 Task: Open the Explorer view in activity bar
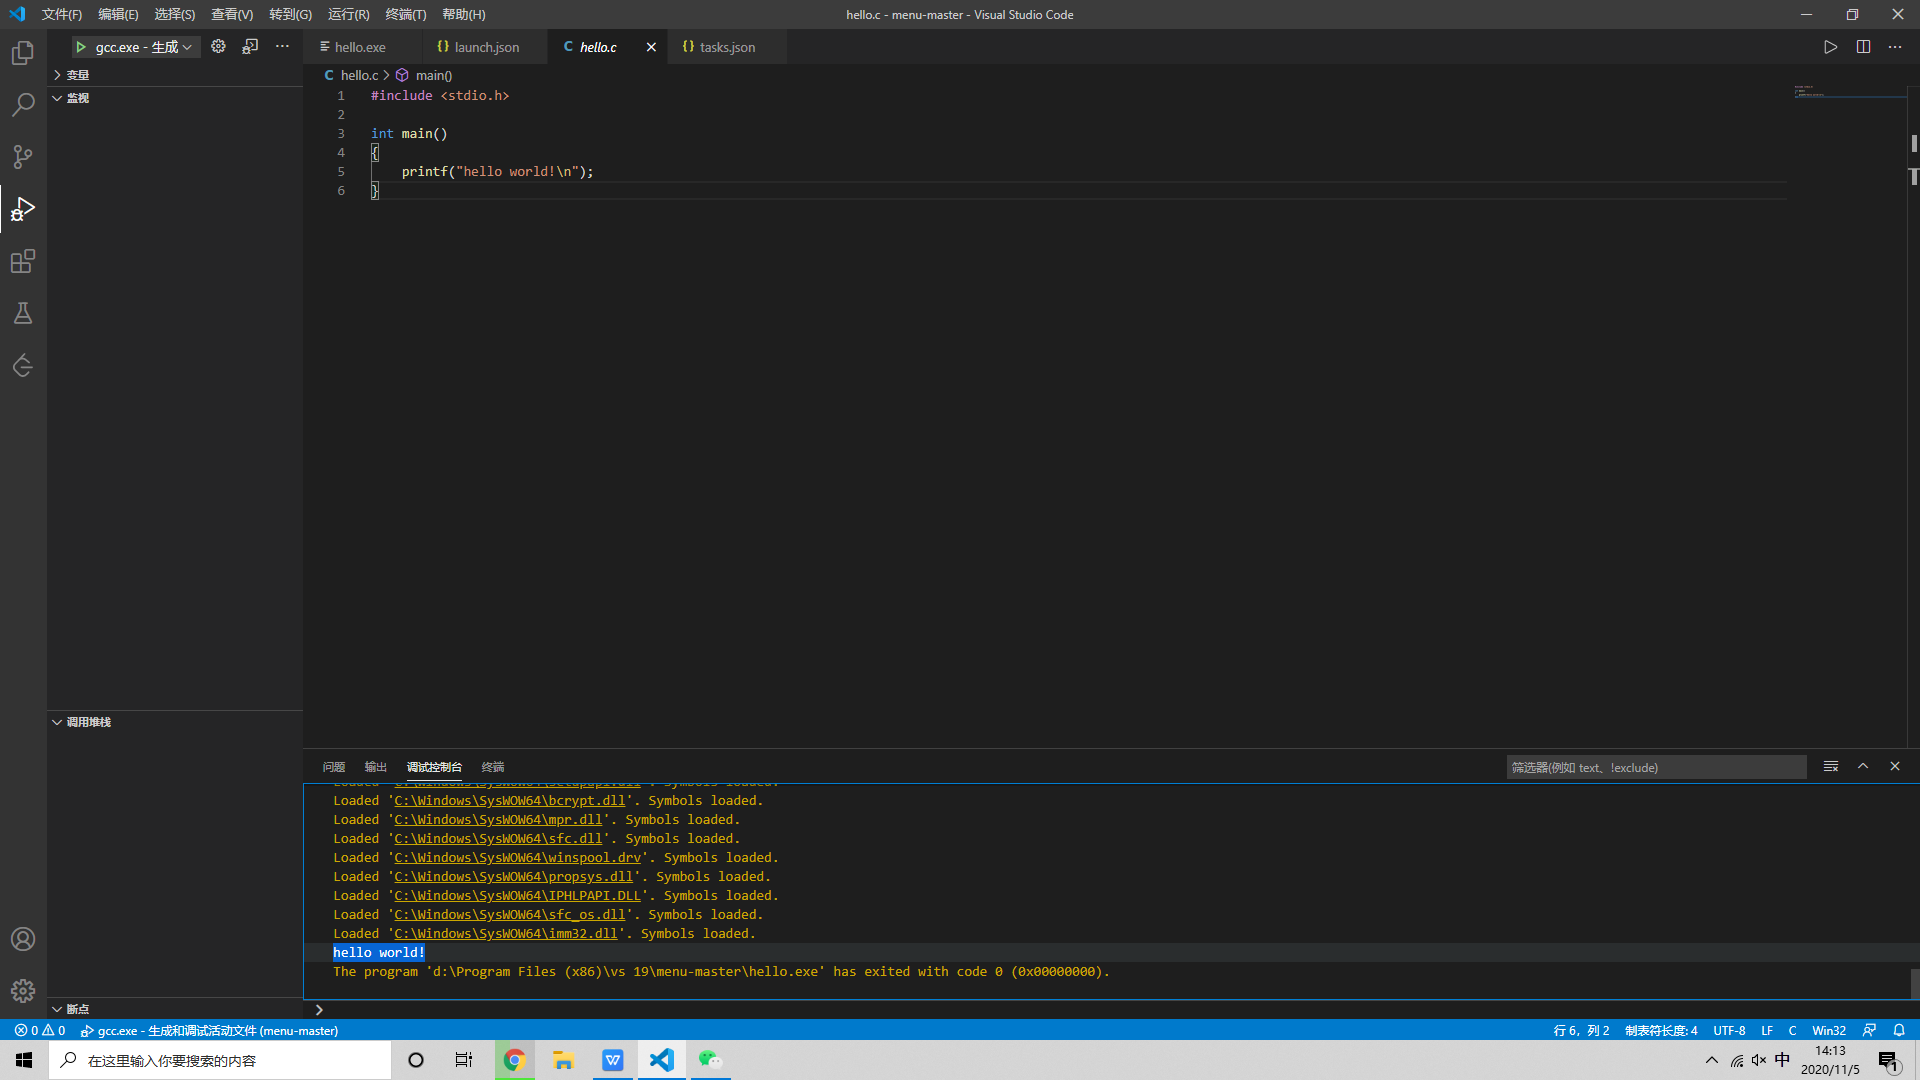tap(23, 53)
